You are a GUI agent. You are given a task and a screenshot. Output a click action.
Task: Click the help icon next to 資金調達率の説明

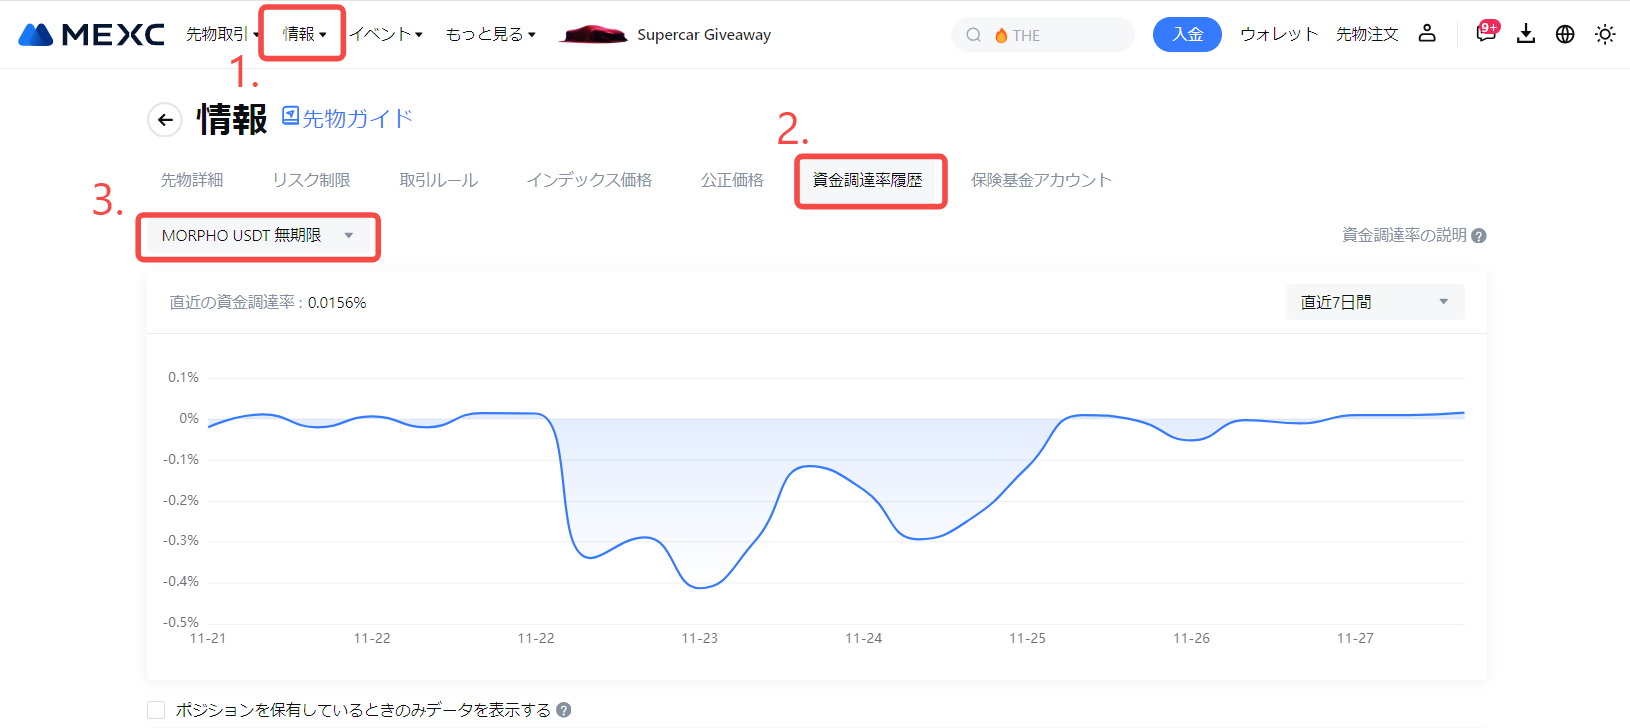[x=1479, y=236]
